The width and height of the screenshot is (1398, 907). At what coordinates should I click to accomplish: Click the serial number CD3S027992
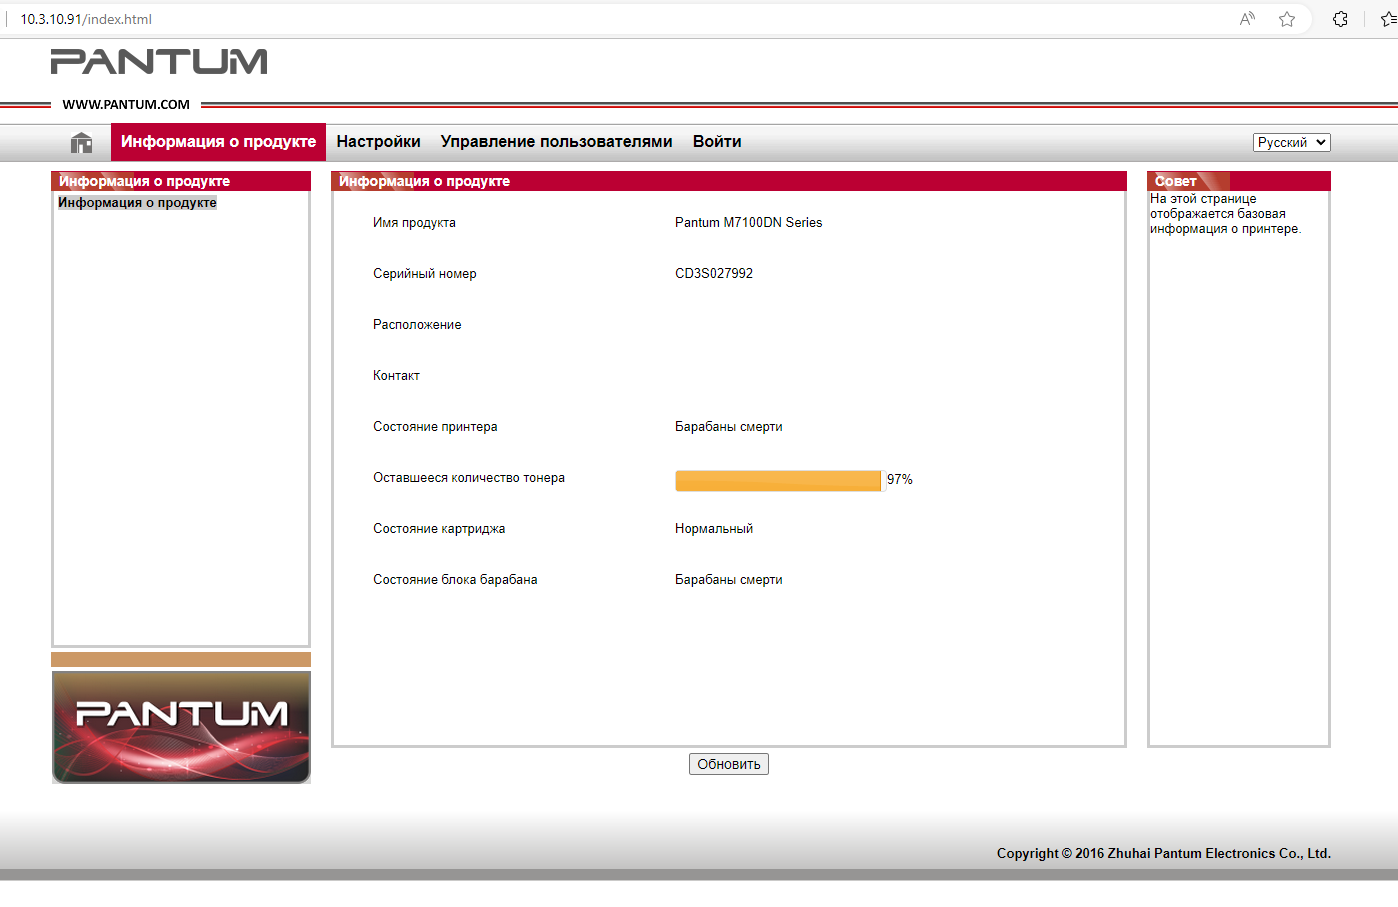[x=714, y=274]
